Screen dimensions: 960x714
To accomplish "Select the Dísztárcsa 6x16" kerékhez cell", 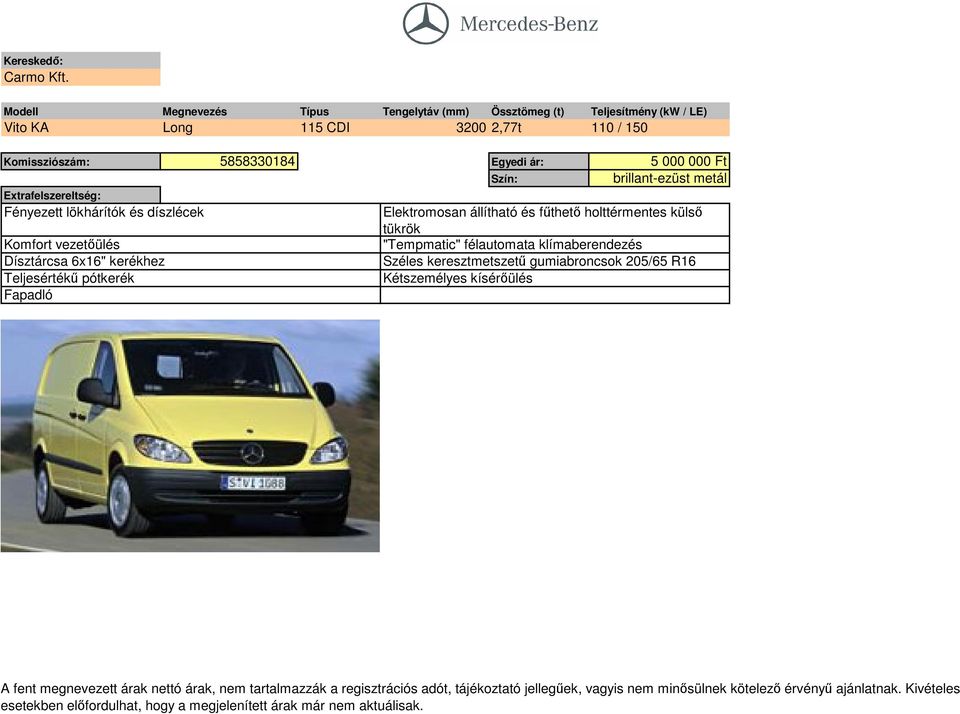I will pyautogui.click(x=190, y=261).
